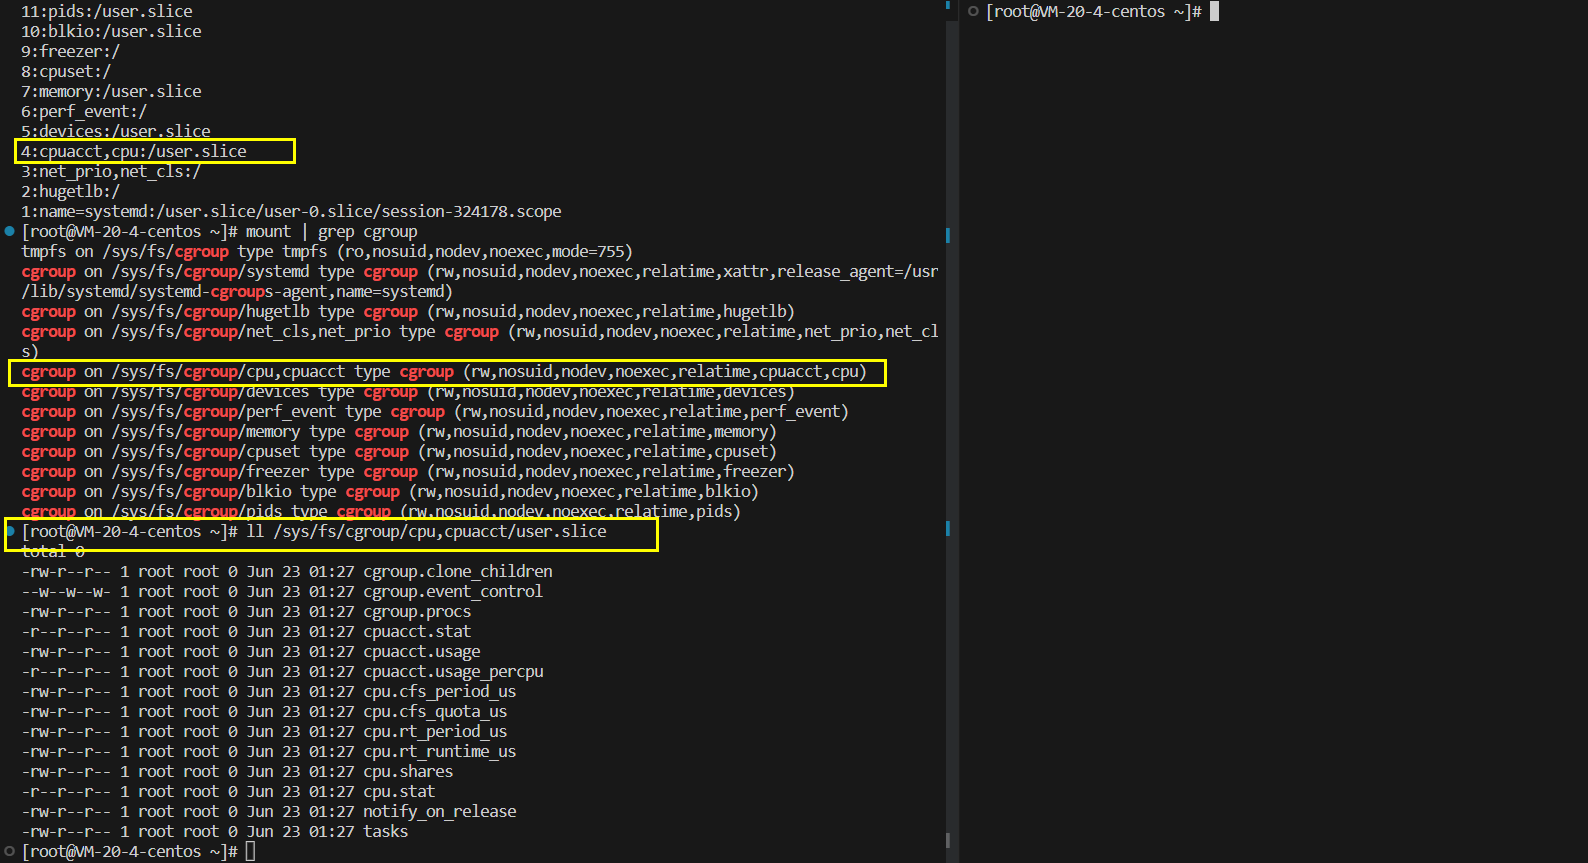Viewport: 1588px width, 863px height.
Task: Click the '/sys/fs/cgroup/memory' mount line
Action: coord(399,431)
